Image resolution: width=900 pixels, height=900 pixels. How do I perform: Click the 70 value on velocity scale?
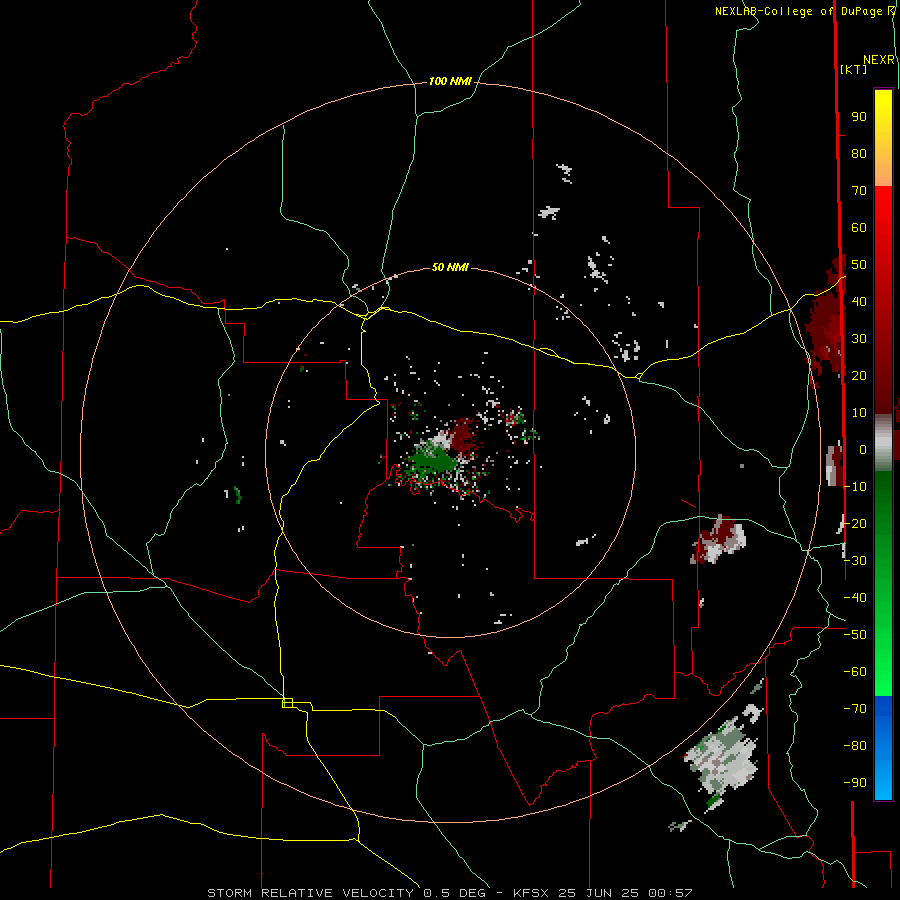[859, 191]
